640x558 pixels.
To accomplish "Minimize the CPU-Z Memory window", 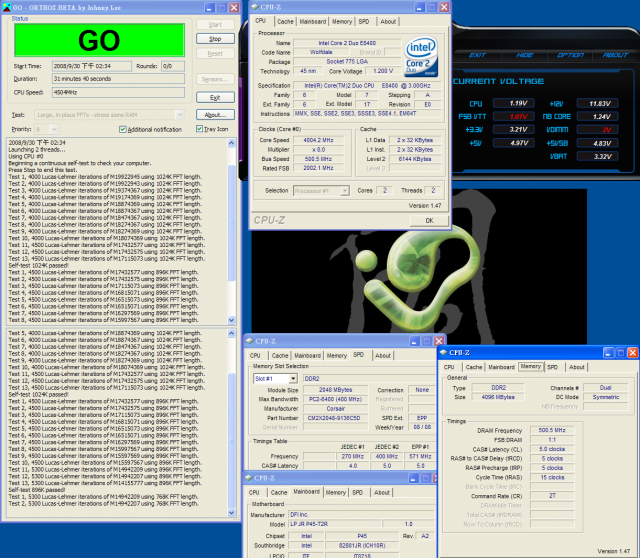I will coord(608,353).
